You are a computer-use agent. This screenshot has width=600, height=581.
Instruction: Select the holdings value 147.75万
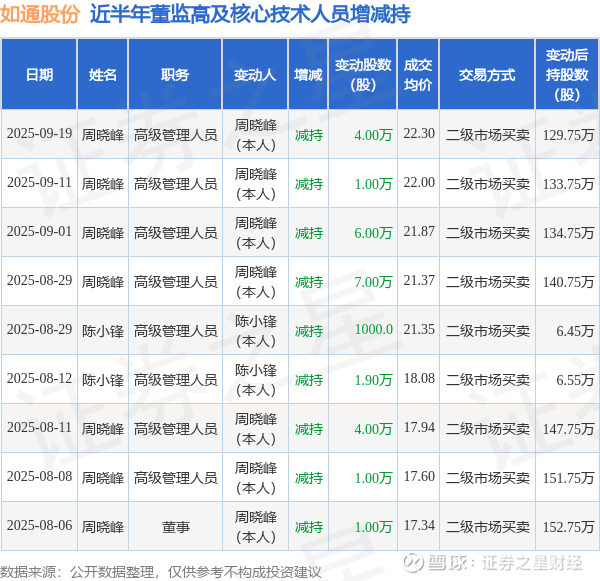click(568, 429)
